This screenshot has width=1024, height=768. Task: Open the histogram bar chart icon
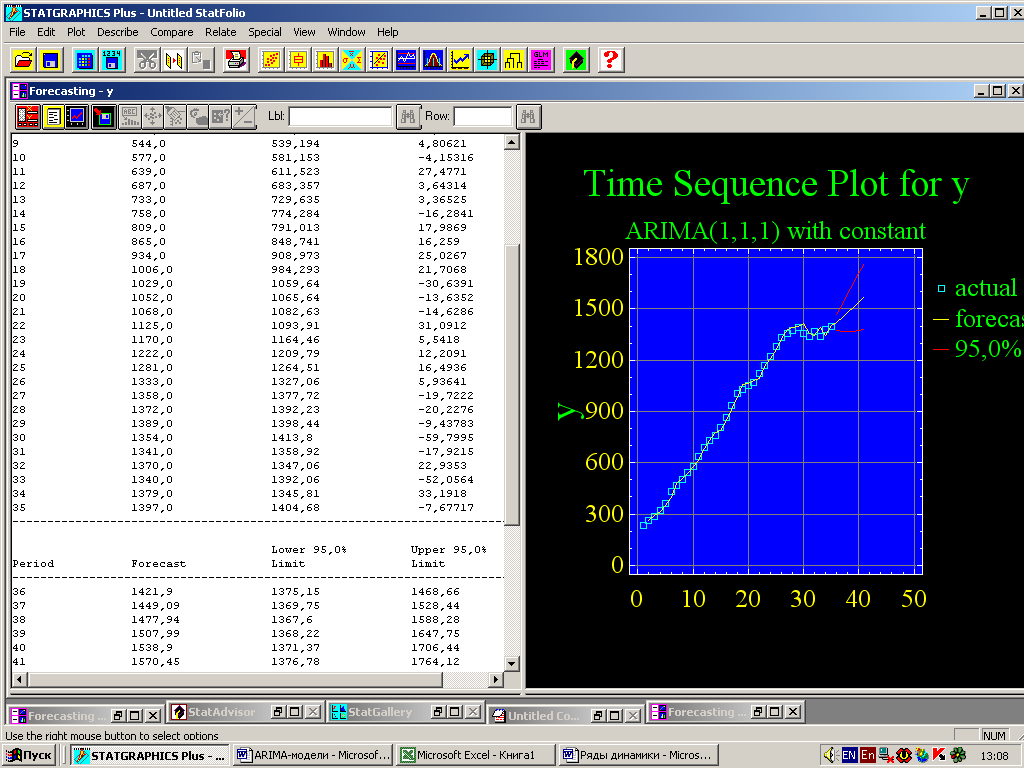click(x=325, y=60)
